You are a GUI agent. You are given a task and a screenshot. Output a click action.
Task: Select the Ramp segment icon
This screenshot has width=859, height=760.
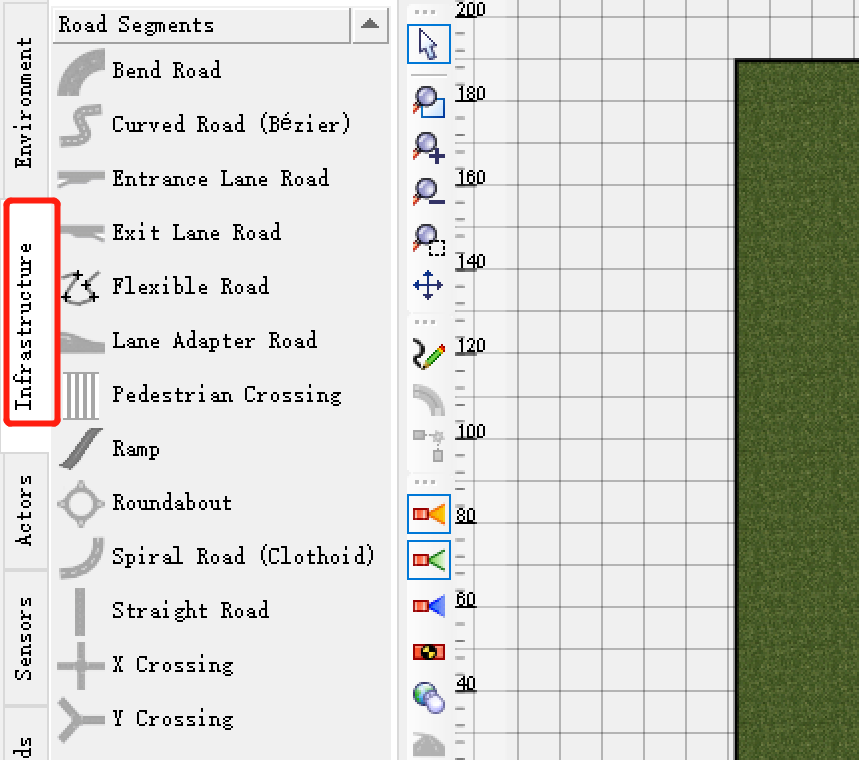81,449
